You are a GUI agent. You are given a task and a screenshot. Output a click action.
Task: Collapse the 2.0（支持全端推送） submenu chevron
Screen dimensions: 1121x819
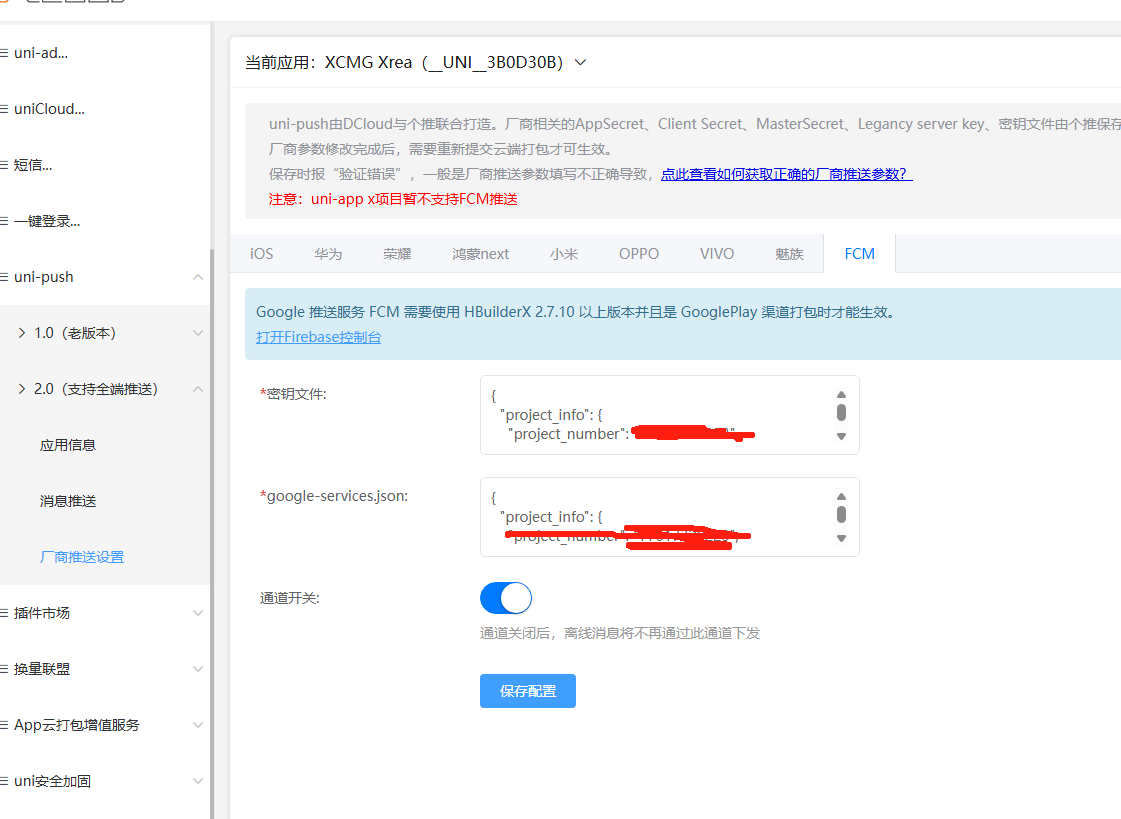(198, 389)
